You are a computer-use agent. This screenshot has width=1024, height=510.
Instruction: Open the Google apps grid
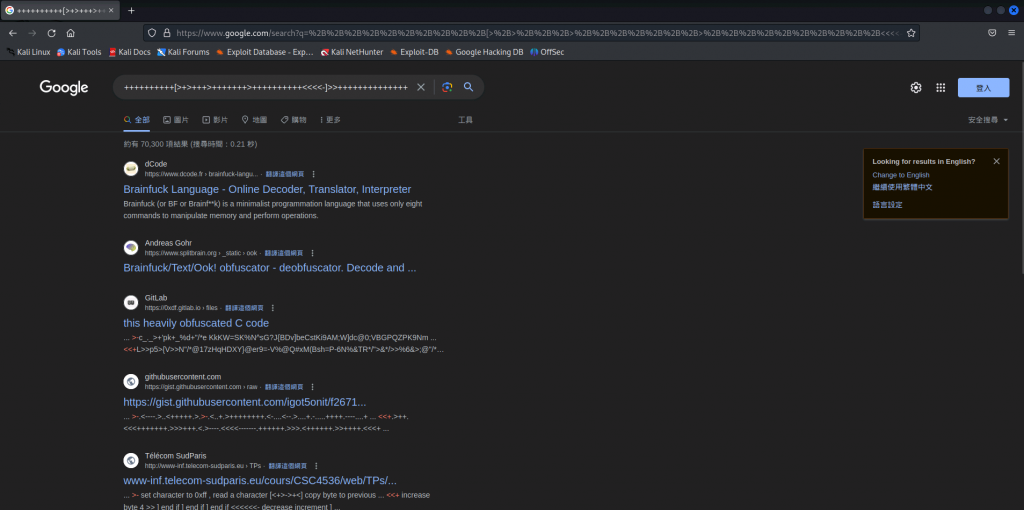(940, 88)
